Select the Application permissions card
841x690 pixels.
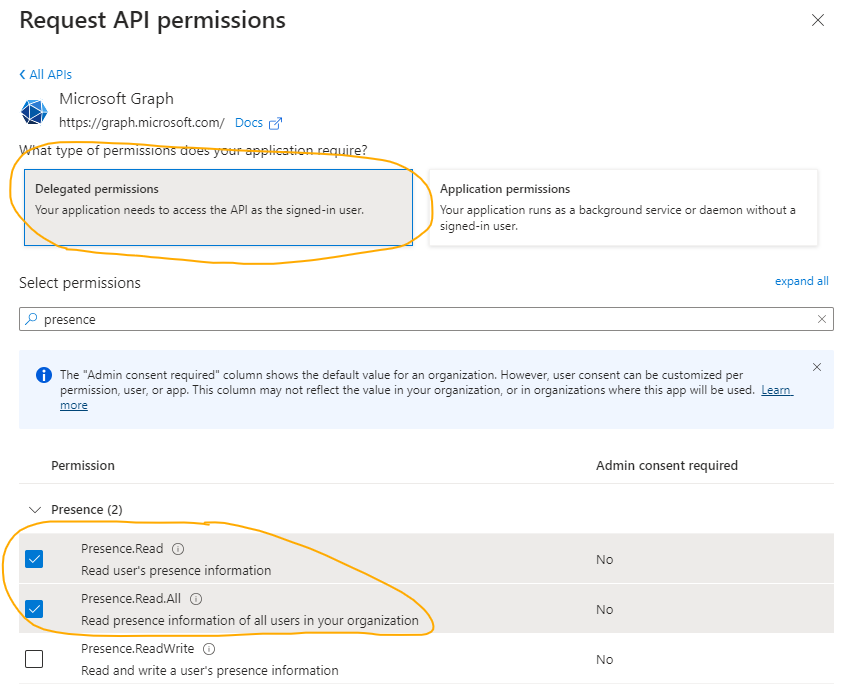(x=623, y=208)
